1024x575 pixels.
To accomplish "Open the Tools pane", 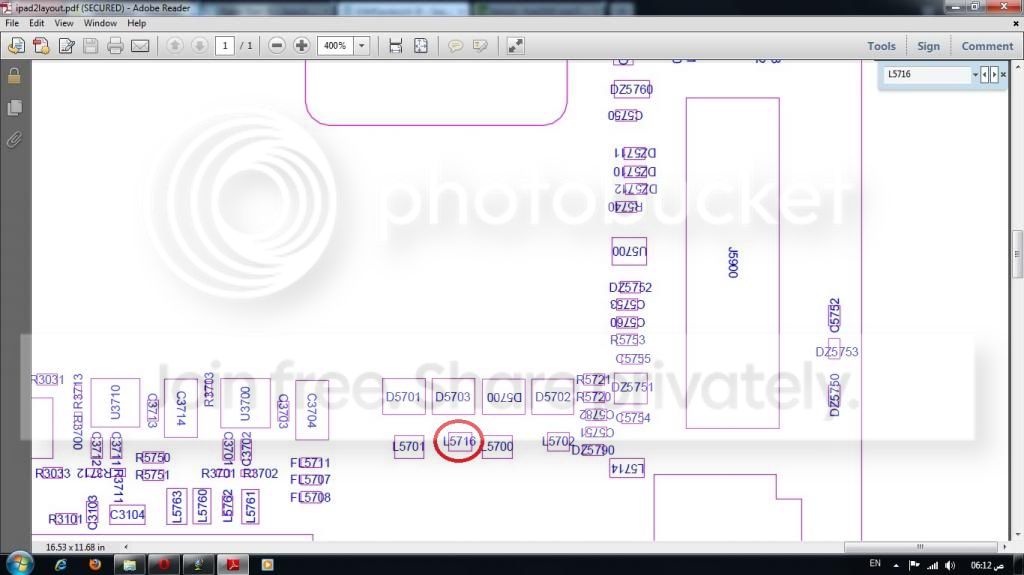I will coord(881,46).
